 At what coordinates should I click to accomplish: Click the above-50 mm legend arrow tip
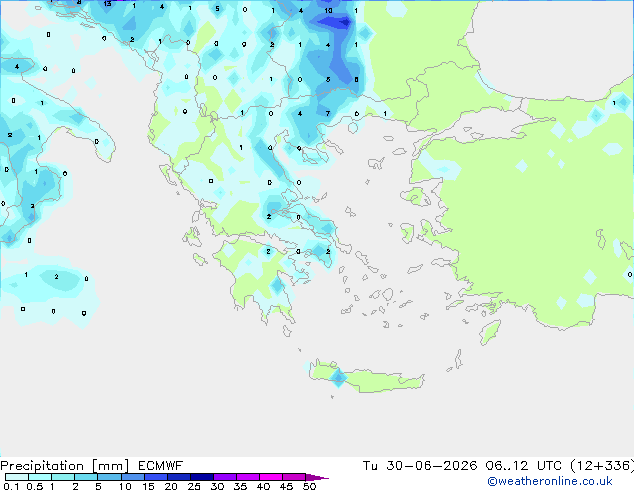317,477
